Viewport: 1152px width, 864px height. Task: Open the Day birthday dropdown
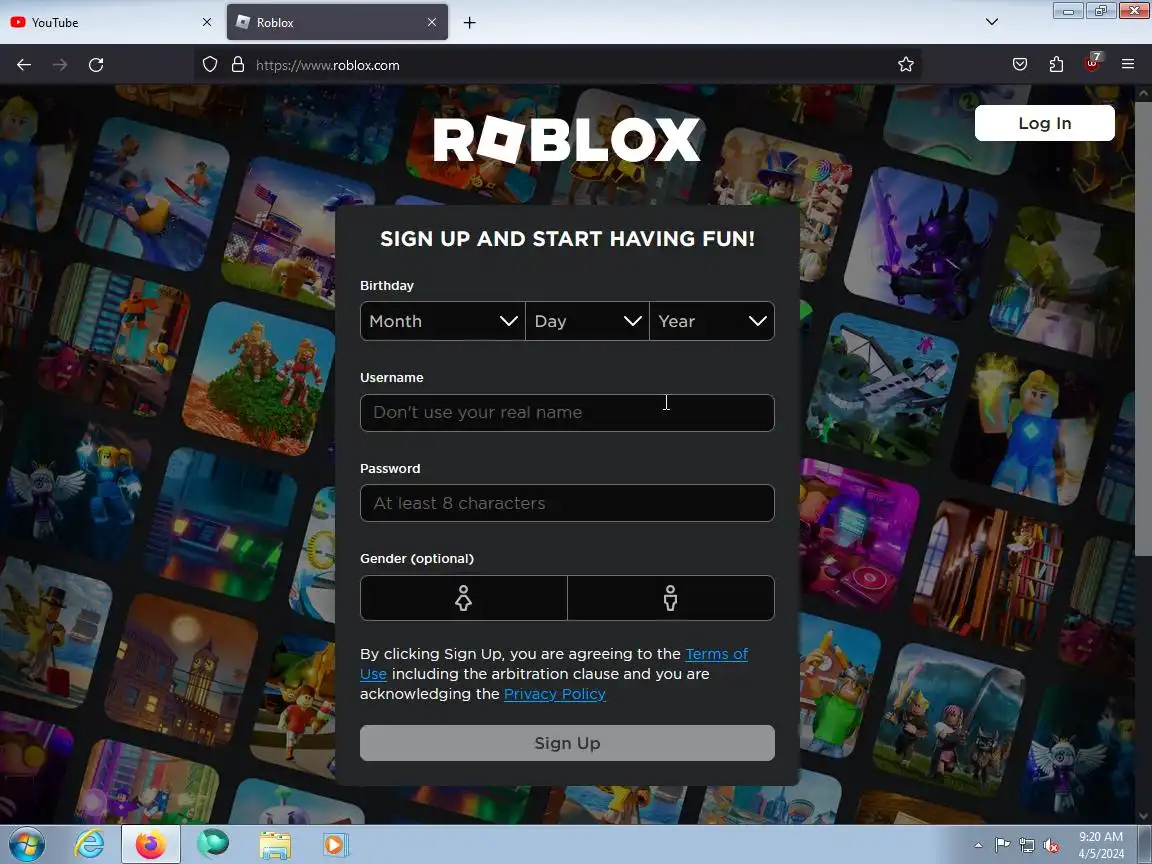pos(587,321)
